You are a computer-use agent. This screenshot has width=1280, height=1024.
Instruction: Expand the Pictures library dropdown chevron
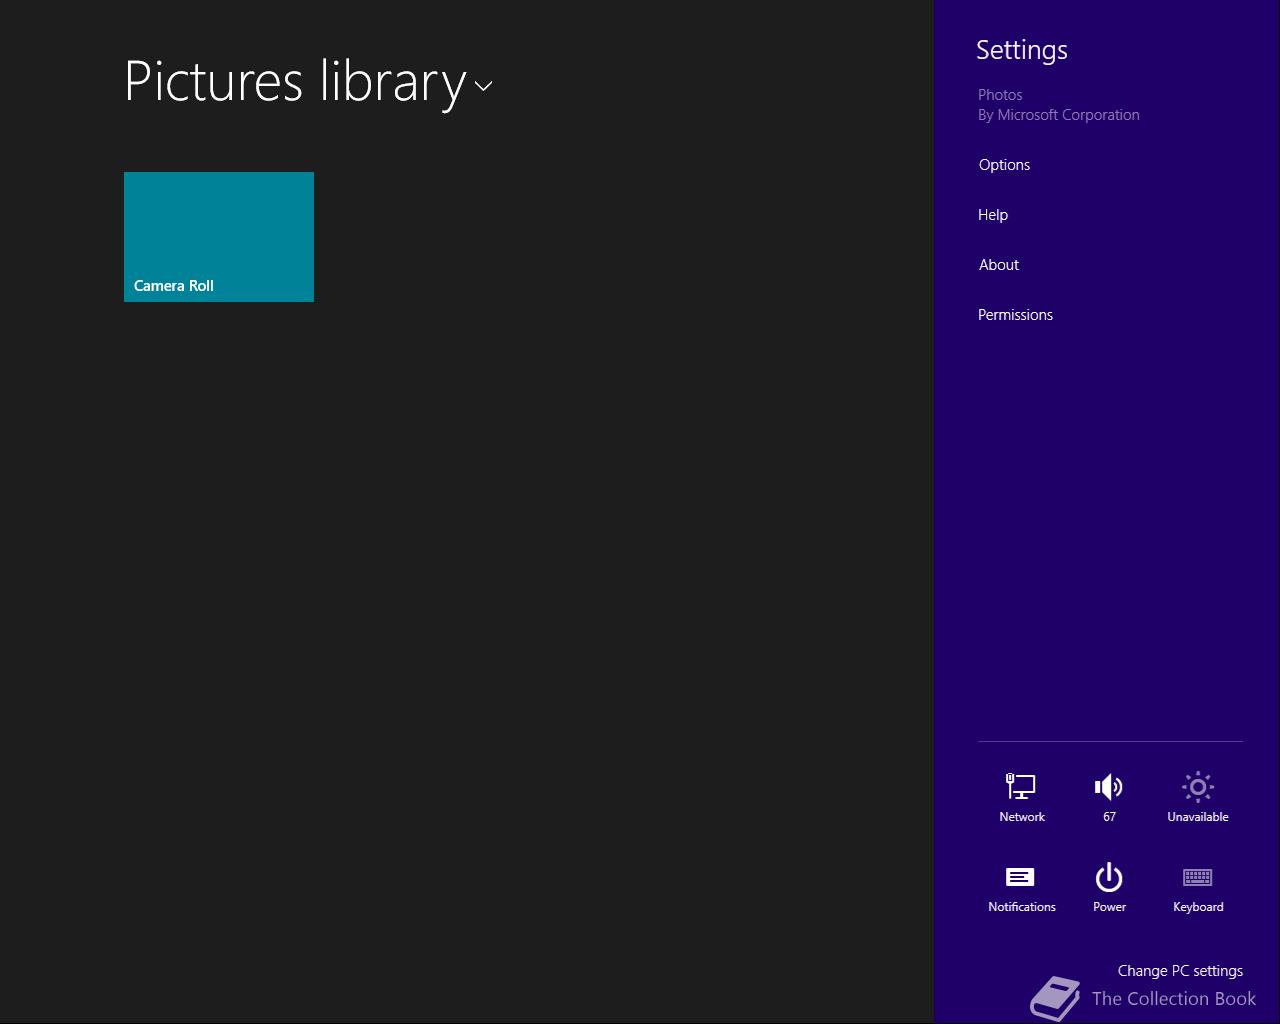click(484, 86)
